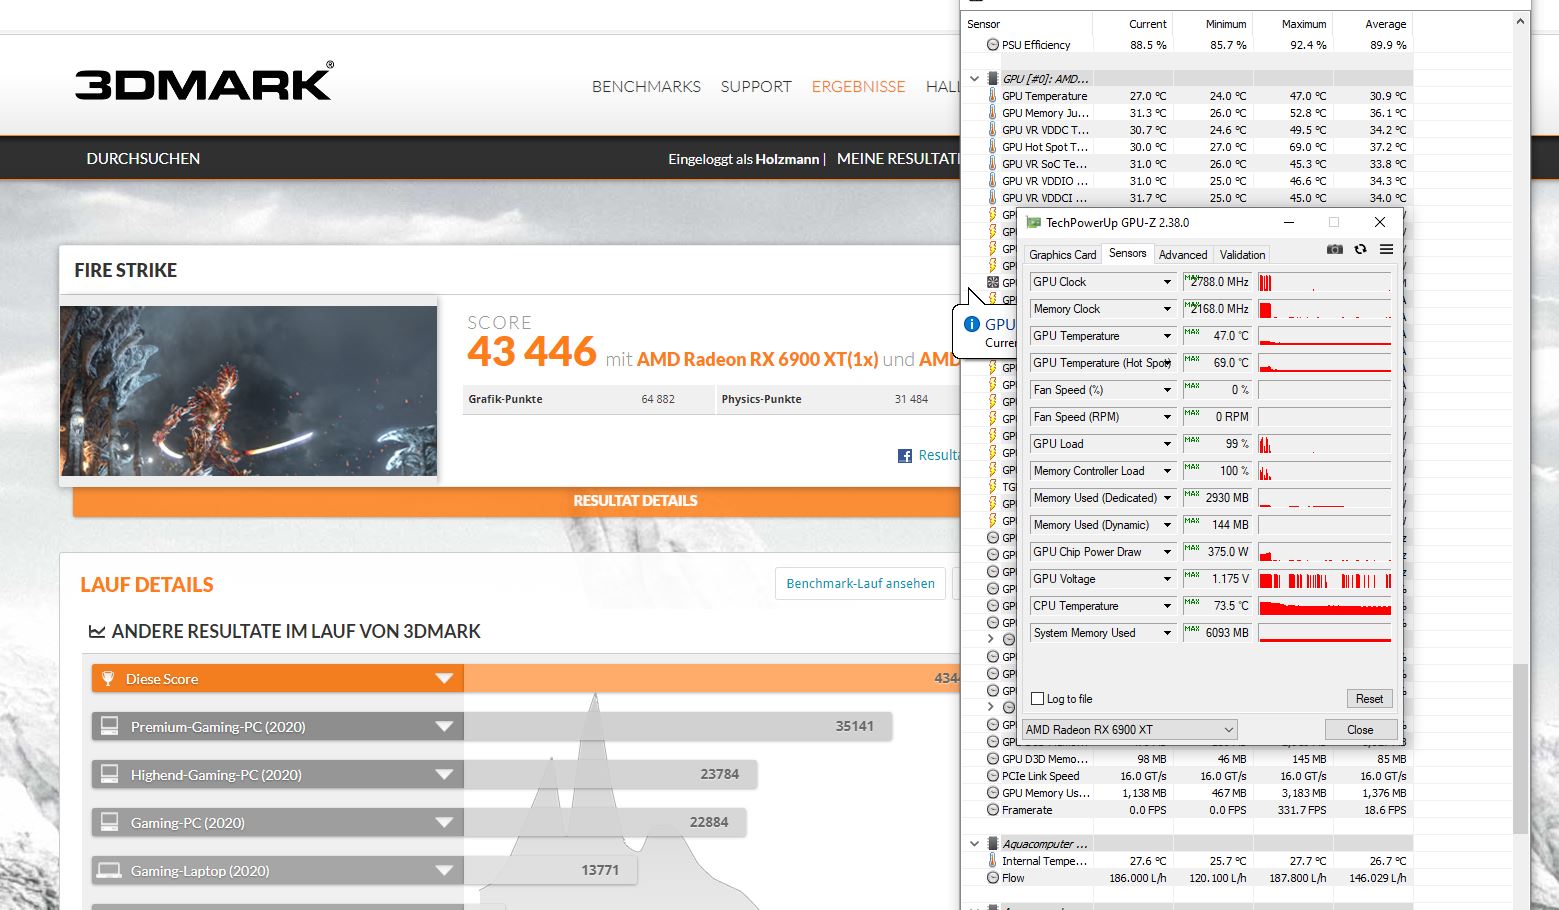Select the Sensors tab in GPU-Z
Screen dimensions: 1559x910
pyautogui.click(x=1128, y=254)
